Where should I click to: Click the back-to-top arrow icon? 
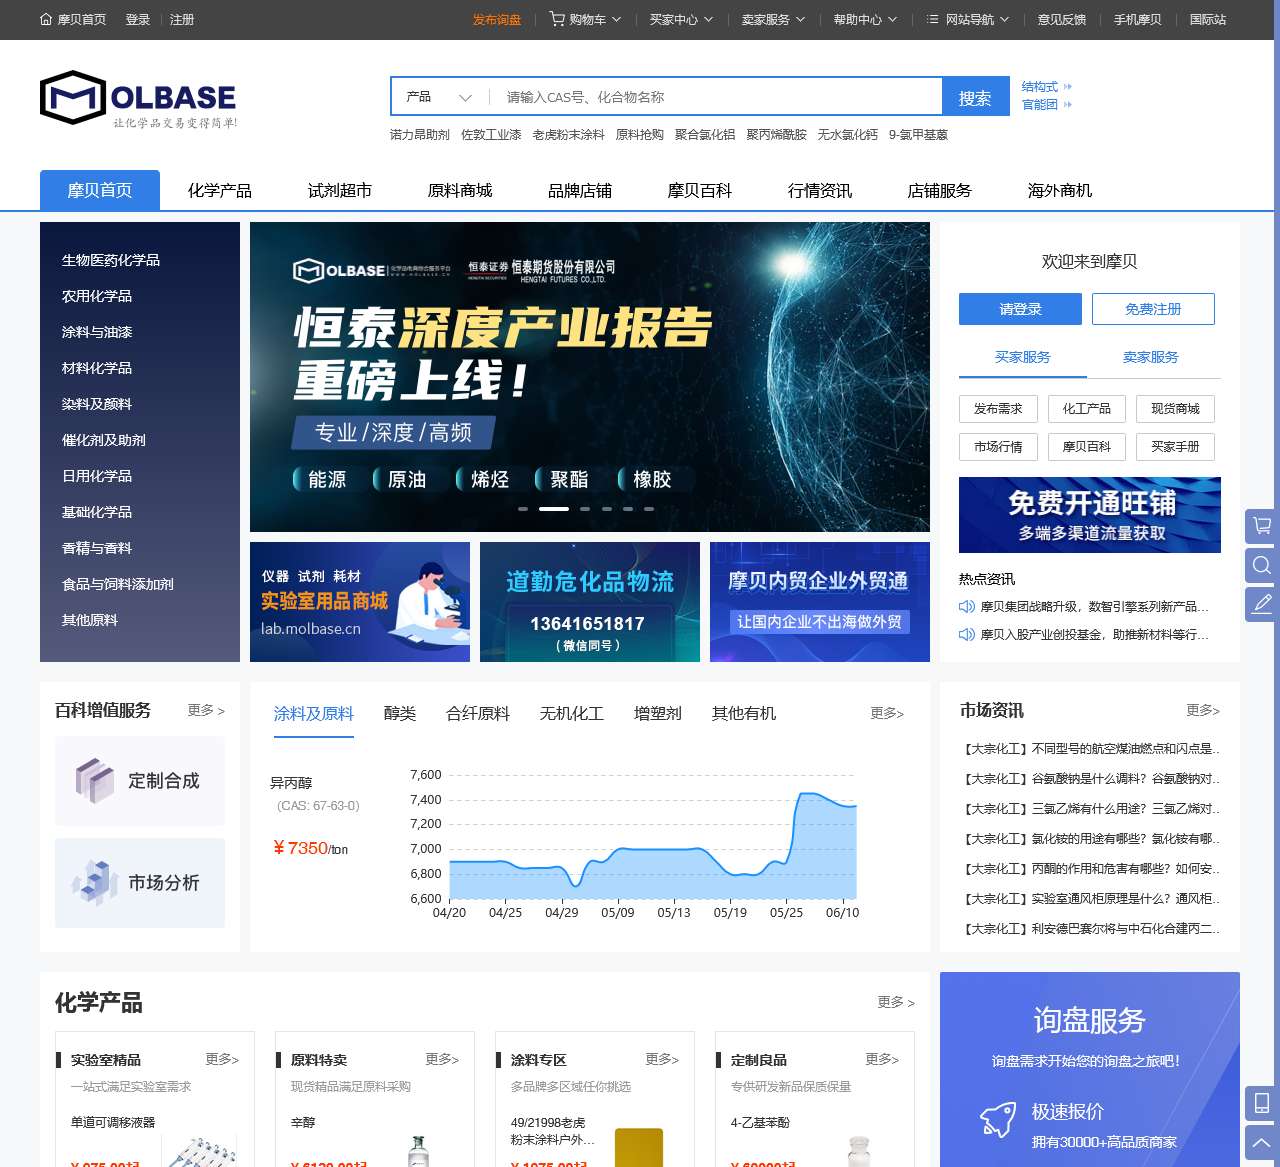(x=1262, y=1142)
